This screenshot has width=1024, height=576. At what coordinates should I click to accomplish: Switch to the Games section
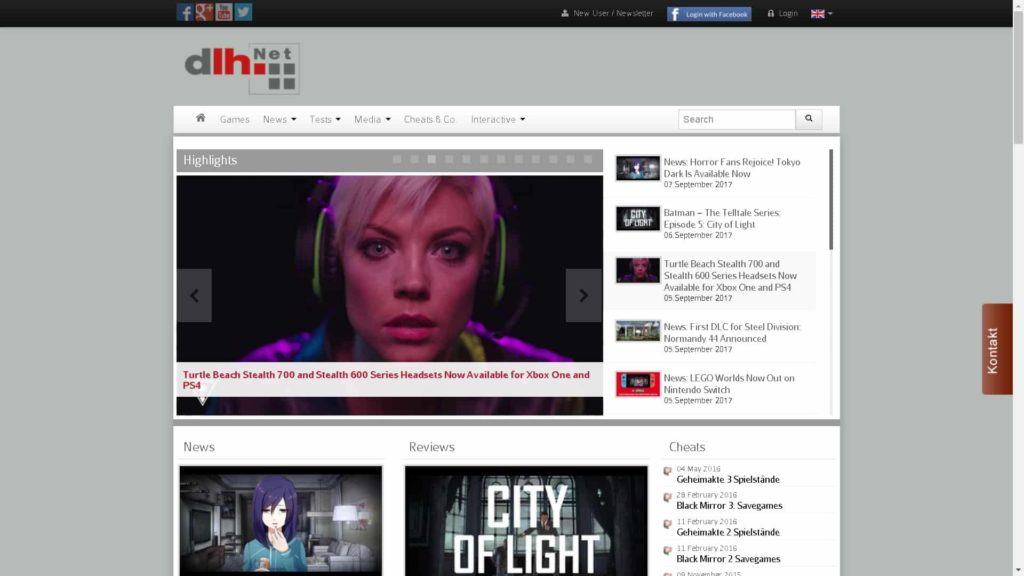pyautogui.click(x=235, y=119)
